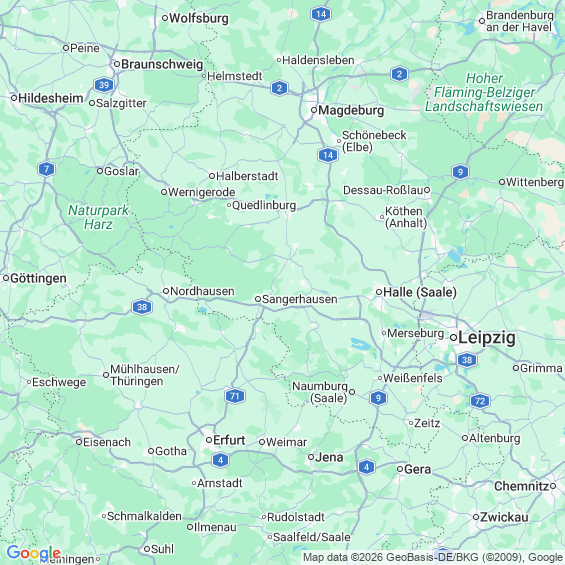
Task: Click the A14 shield below Schönebeck
Action: 328,155
